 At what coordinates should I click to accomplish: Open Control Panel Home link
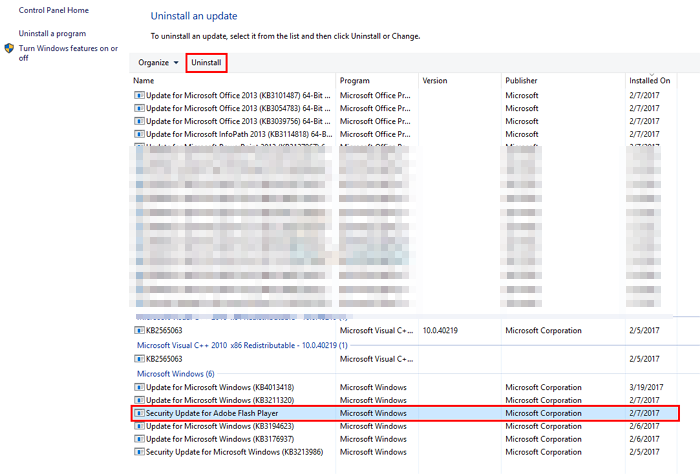(53, 10)
